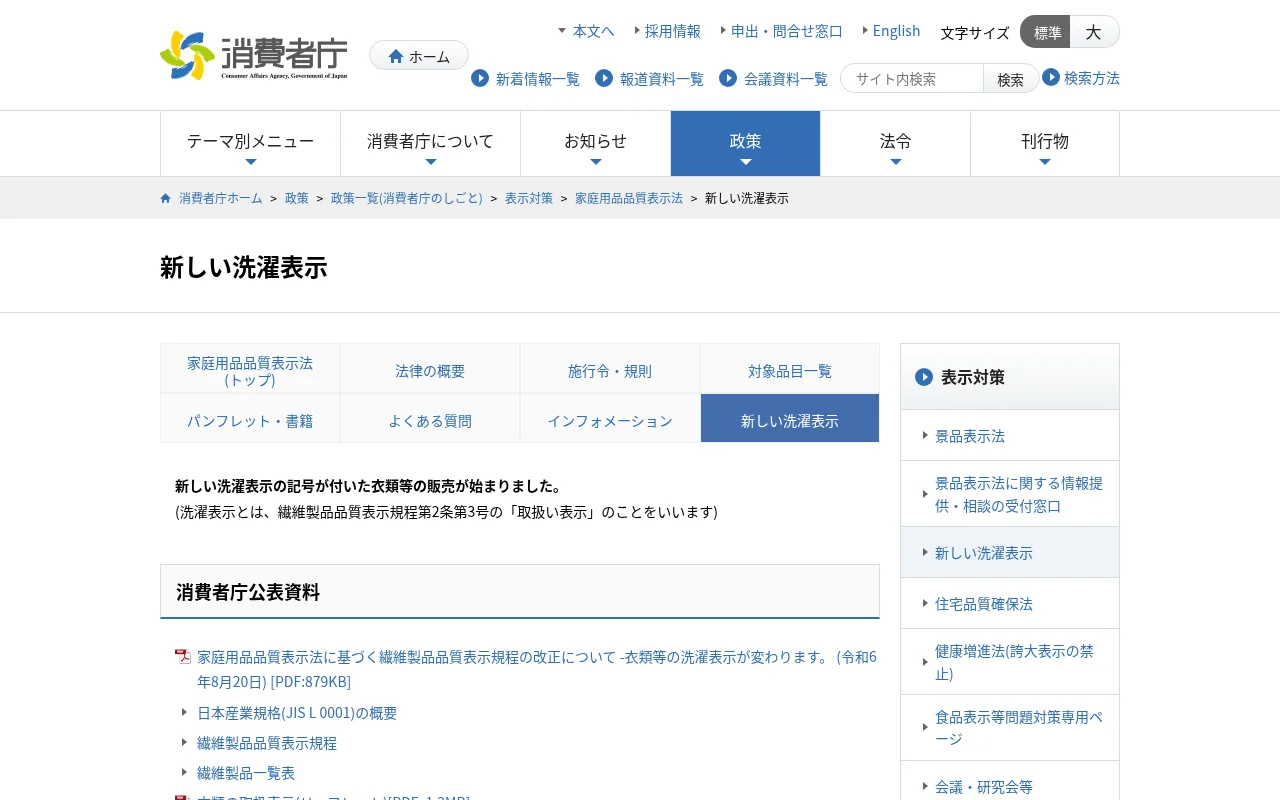This screenshot has height=800, width=1280.
Task: Select the よくある質問 tab
Action: click(430, 419)
